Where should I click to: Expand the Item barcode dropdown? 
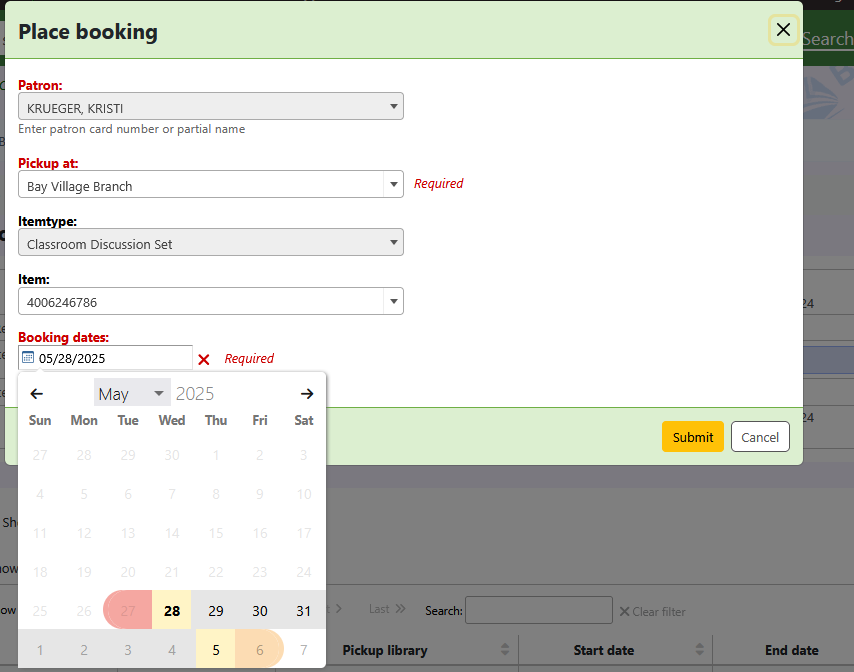pos(394,301)
